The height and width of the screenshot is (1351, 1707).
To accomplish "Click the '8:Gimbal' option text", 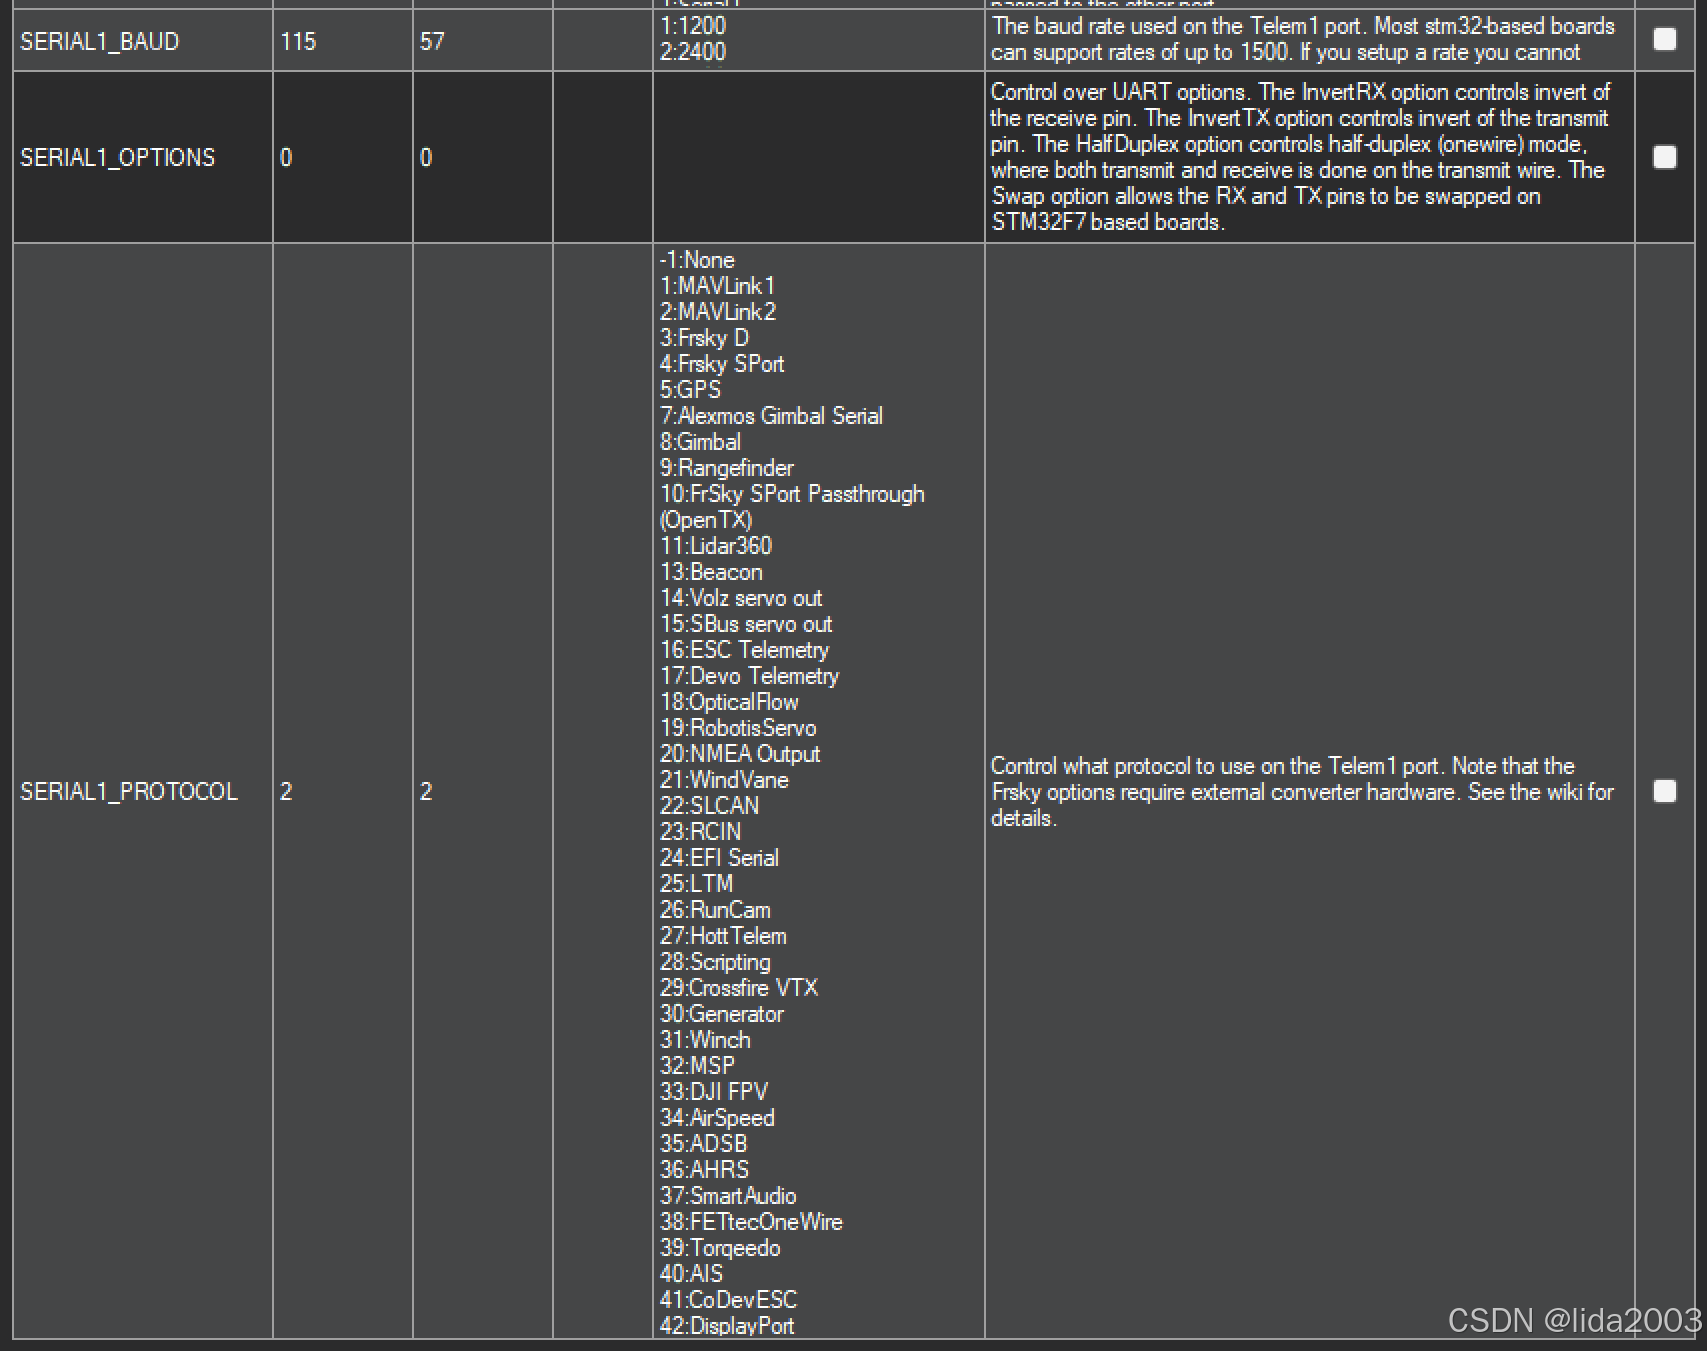I will (x=700, y=442).
